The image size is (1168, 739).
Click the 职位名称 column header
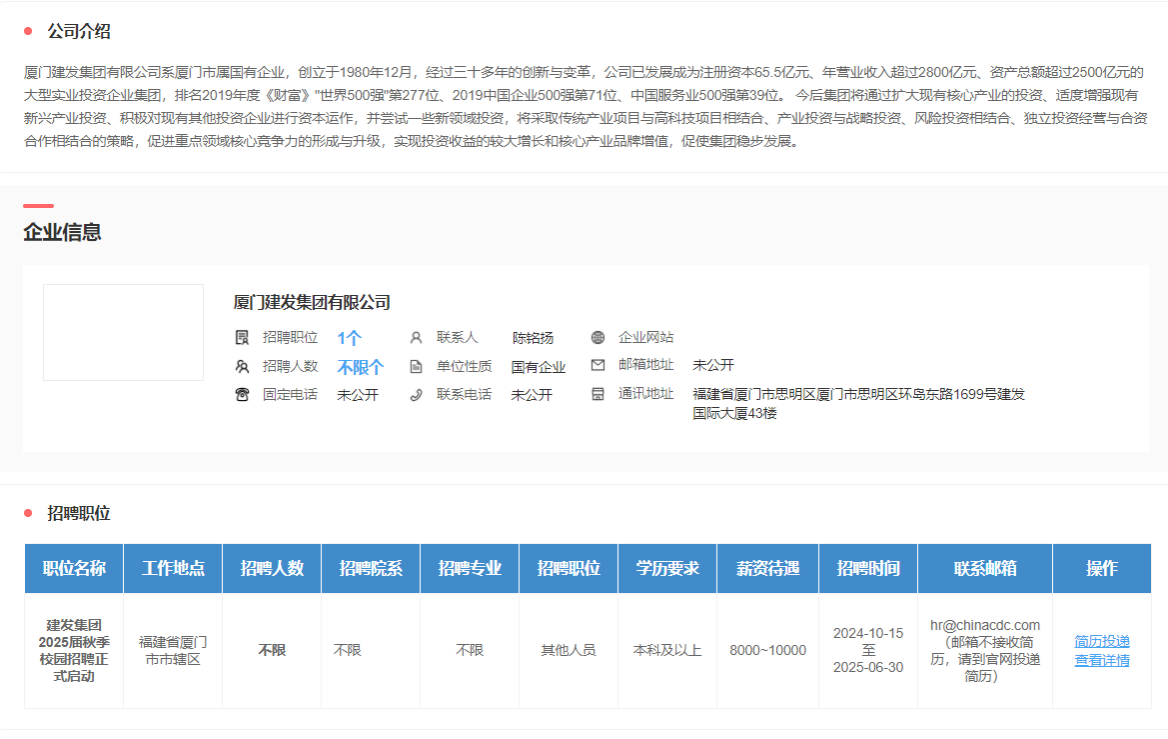click(x=74, y=568)
